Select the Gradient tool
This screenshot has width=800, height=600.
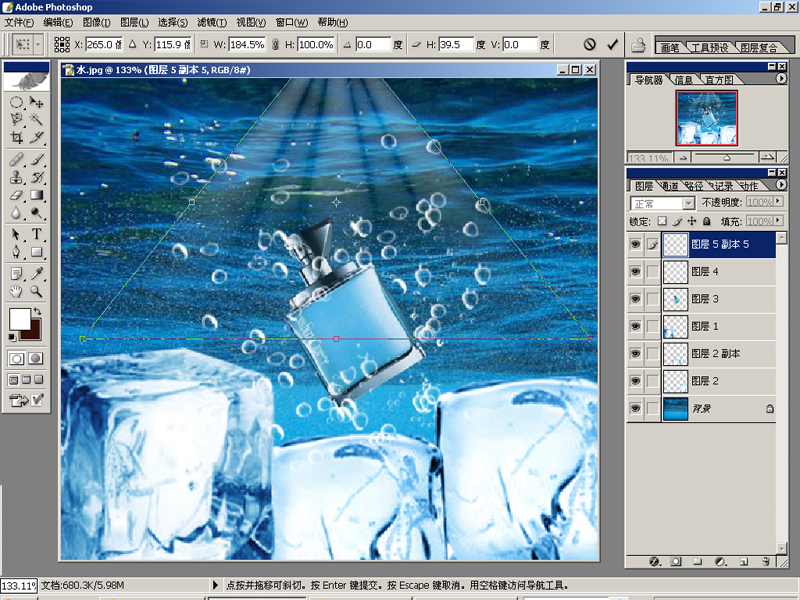tap(36, 195)
